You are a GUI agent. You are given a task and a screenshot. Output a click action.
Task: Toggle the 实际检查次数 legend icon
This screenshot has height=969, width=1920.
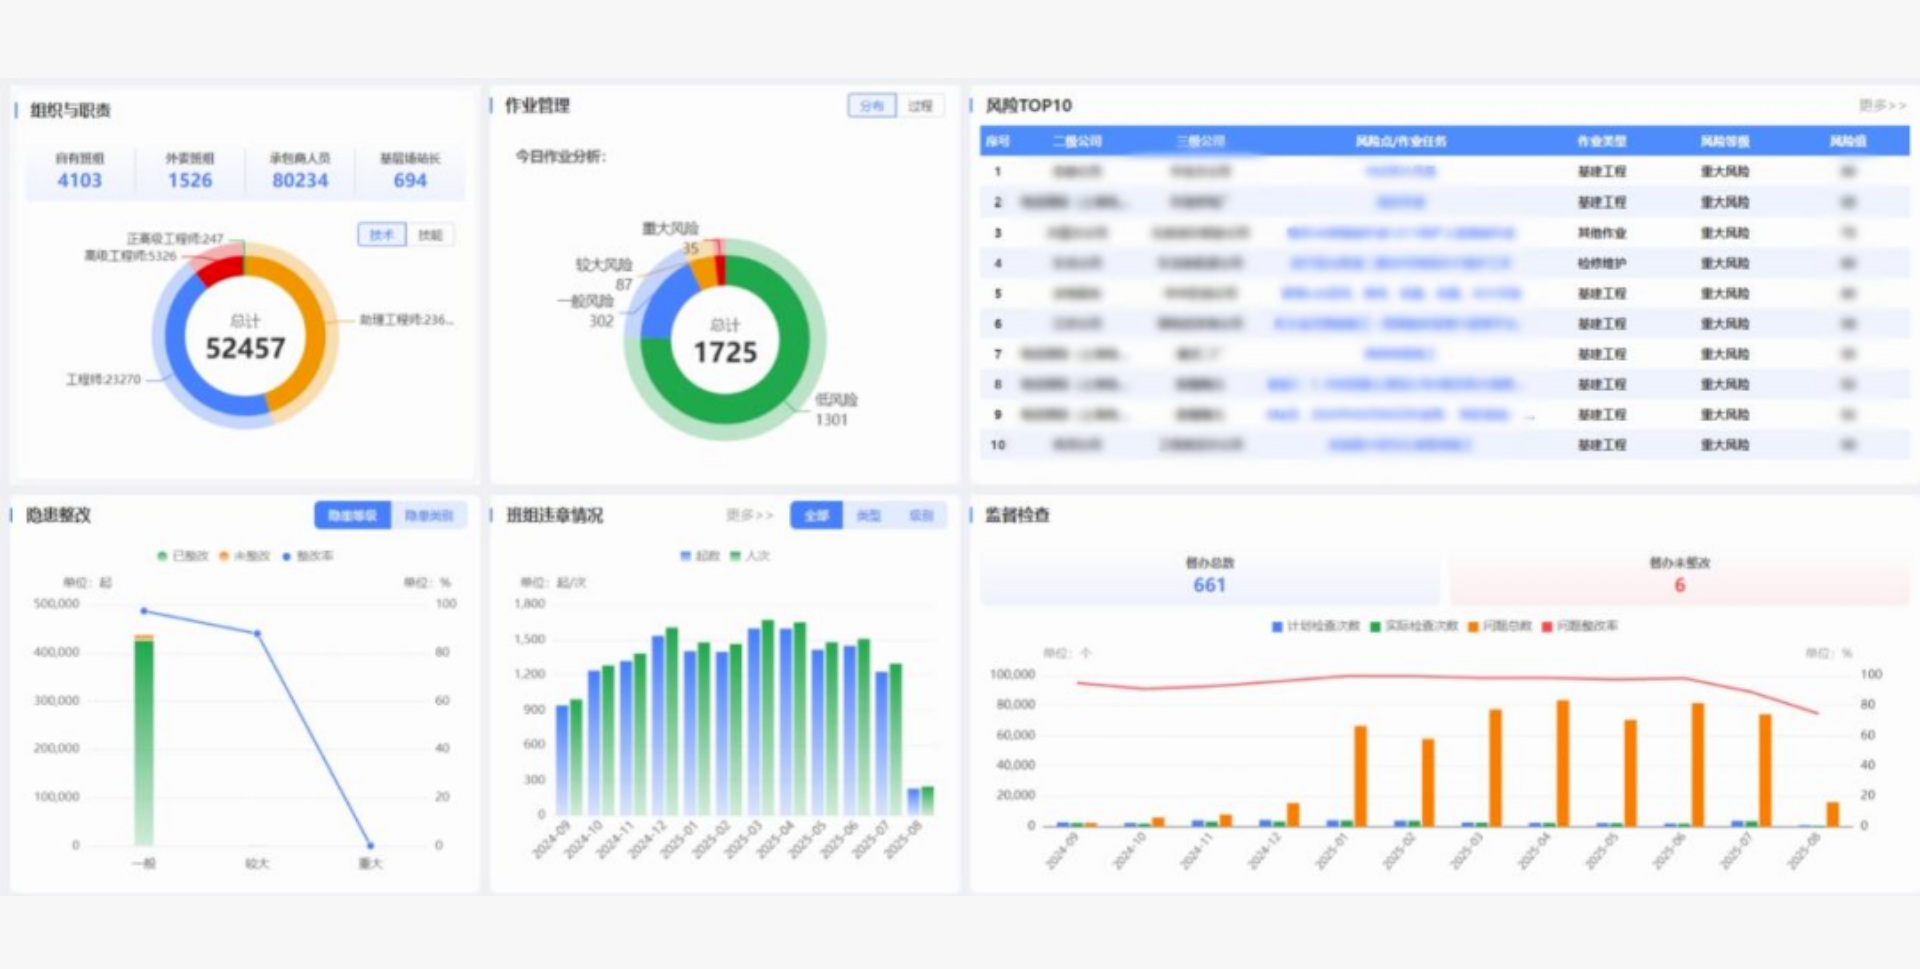point(1376,627)
